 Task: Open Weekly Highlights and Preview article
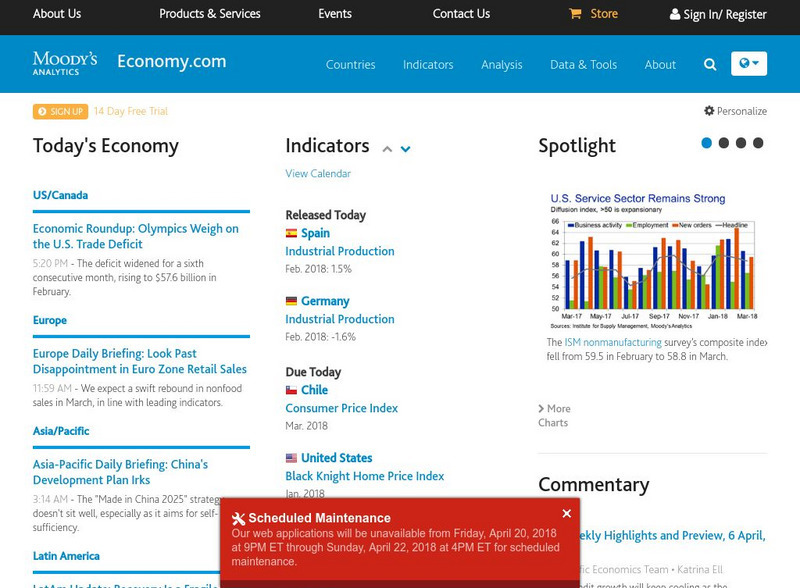[x=672, y=535]
